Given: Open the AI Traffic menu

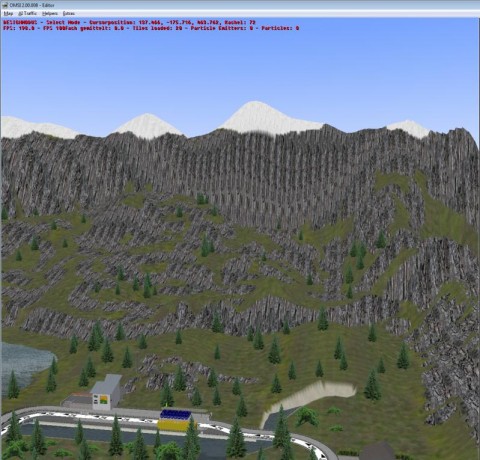Looking at the screenshot, I should (x=28, y=13).
